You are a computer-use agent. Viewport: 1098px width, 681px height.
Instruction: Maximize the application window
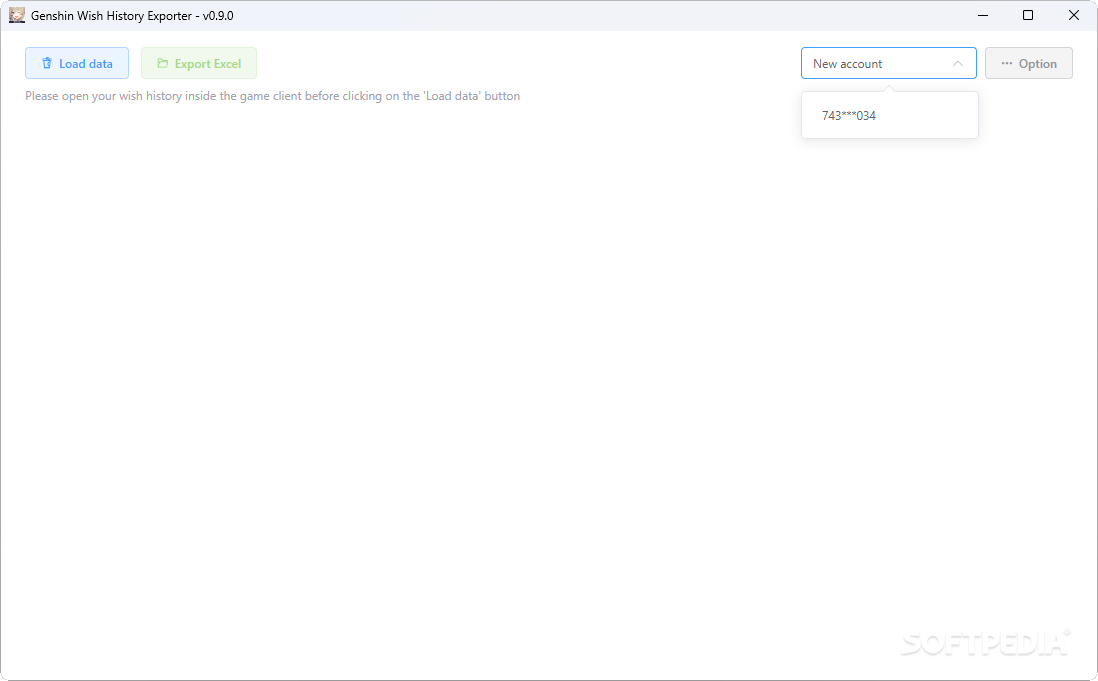(x=1028, y=15)
